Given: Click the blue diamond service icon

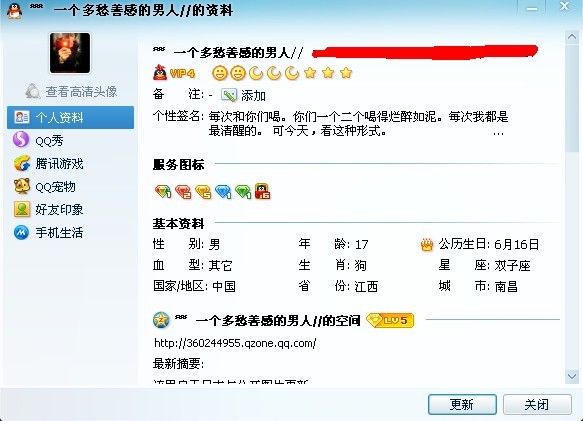Looking at the screenshot, I should point(223,192).
